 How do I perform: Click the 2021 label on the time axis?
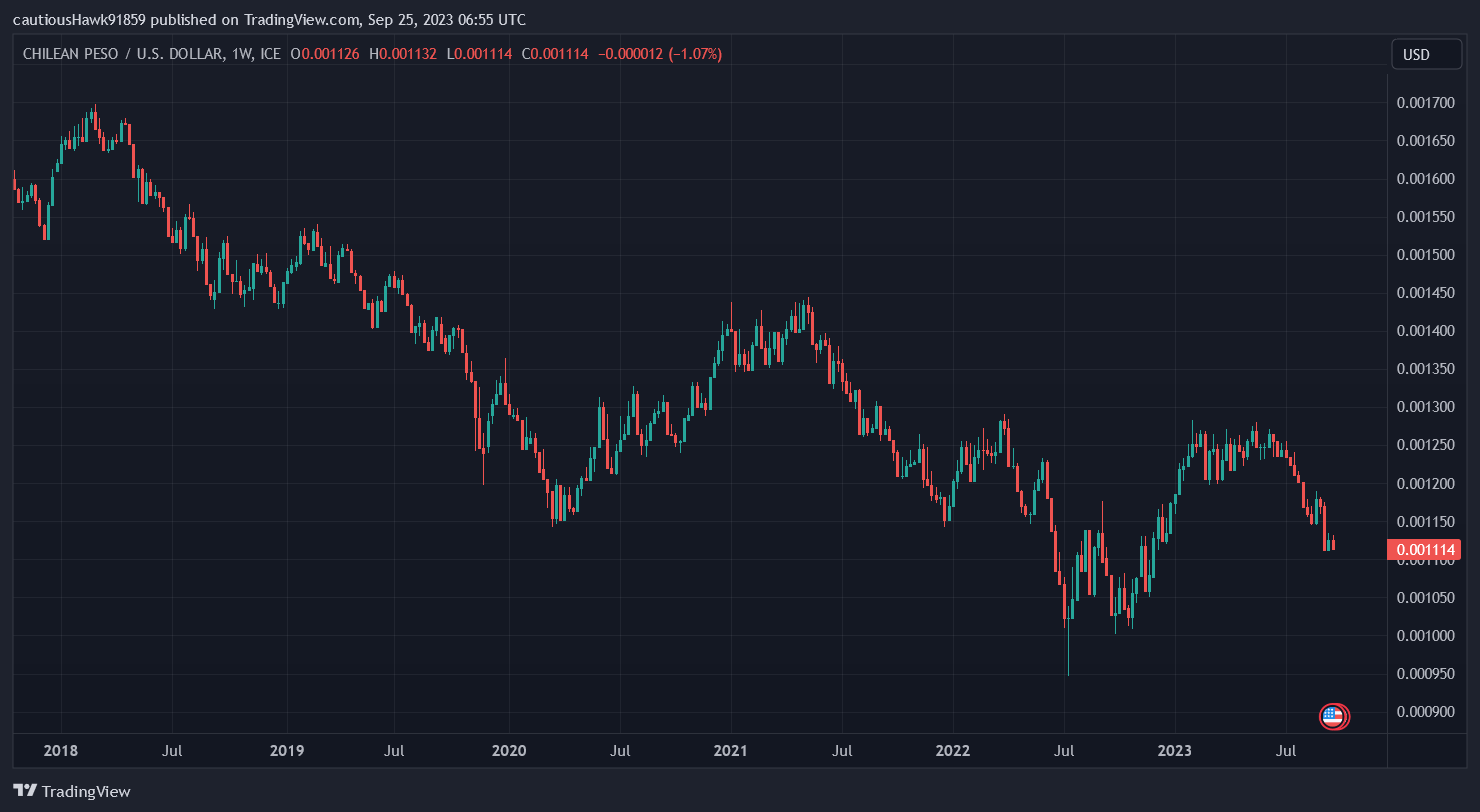[x=731, y=750]
